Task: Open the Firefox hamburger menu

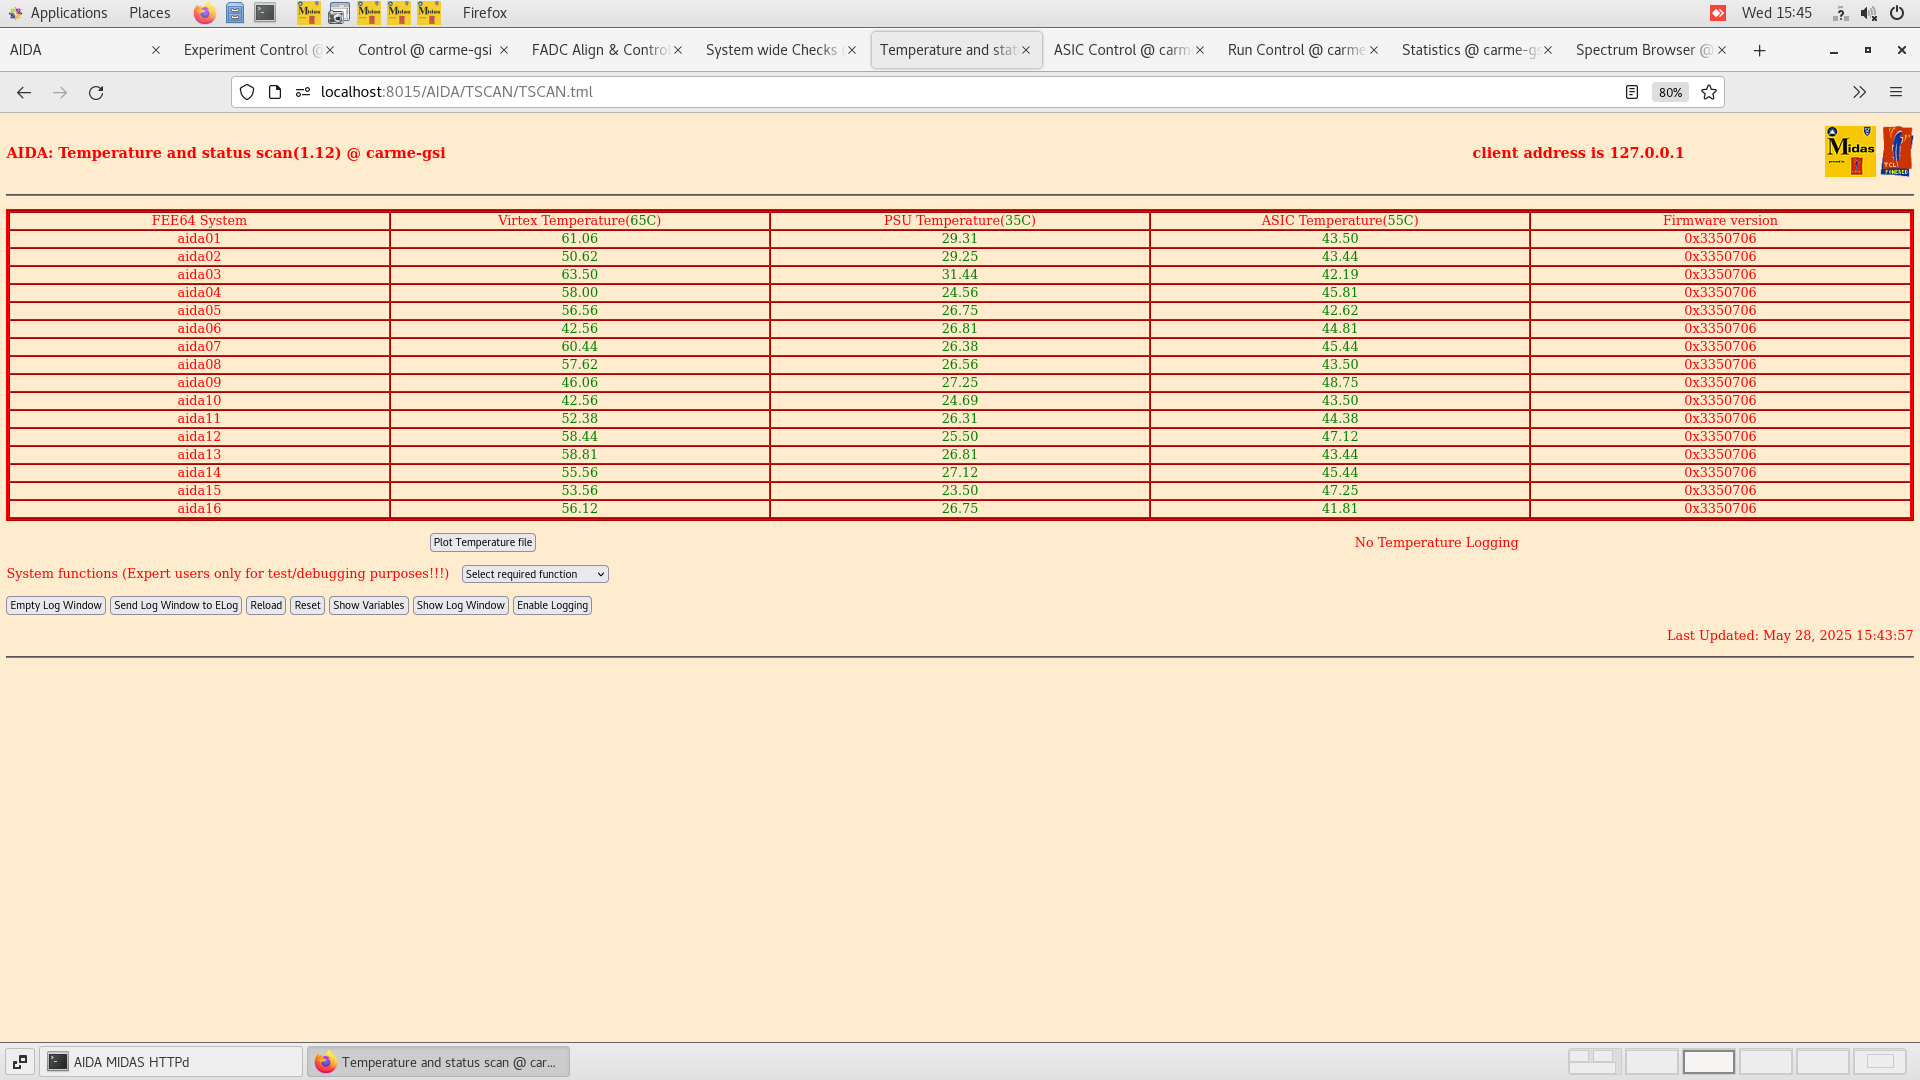Action: coord(1896,92)
